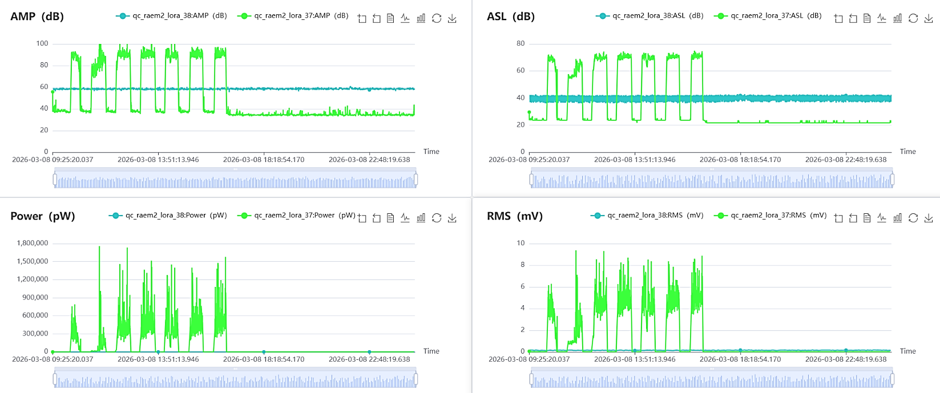Hide the qc_raem2_lora_37:ASL legend series

tap(768, 16)
